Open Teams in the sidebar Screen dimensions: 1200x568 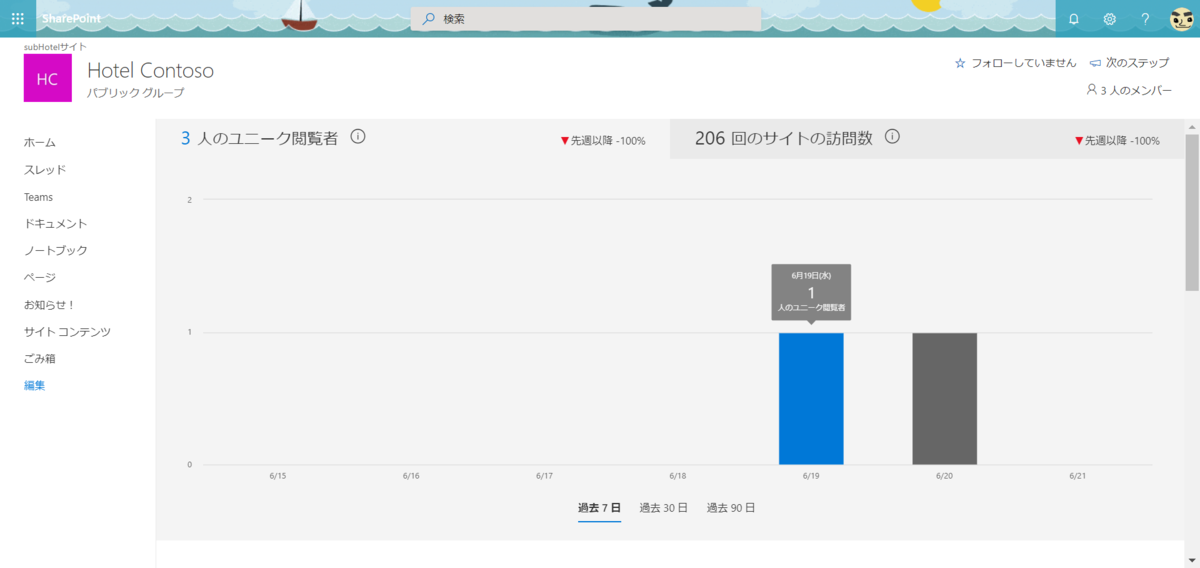pos(38,197)
